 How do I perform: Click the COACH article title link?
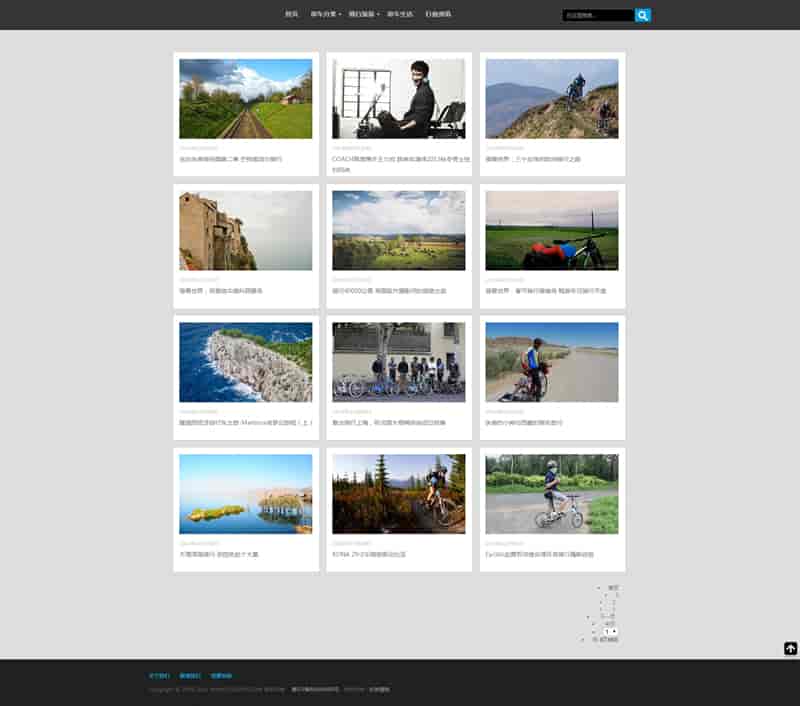[398, 158]
